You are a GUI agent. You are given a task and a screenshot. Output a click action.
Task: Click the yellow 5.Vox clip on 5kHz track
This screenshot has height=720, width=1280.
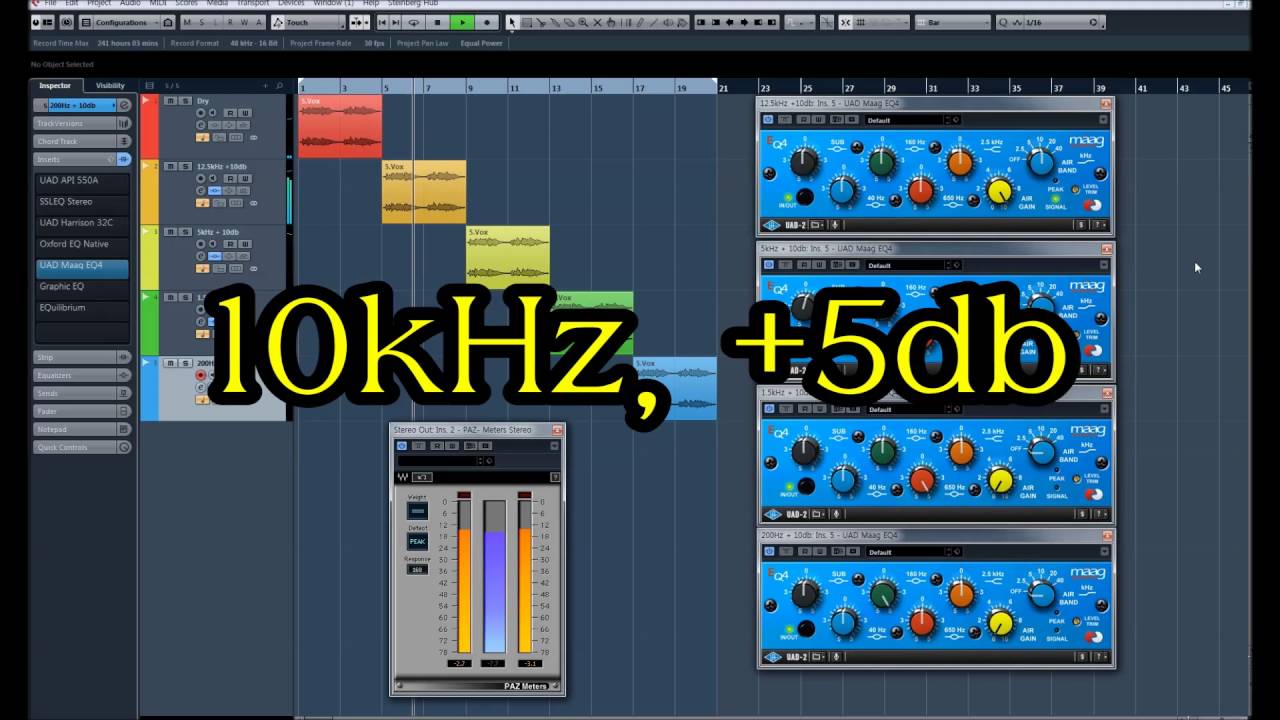point(508,257)
